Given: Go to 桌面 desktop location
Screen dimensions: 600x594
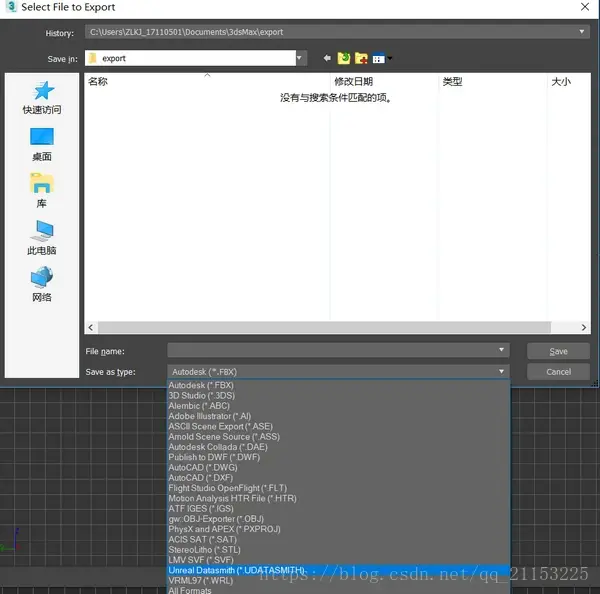Looking at the screenshot, I should coord(42,144).
